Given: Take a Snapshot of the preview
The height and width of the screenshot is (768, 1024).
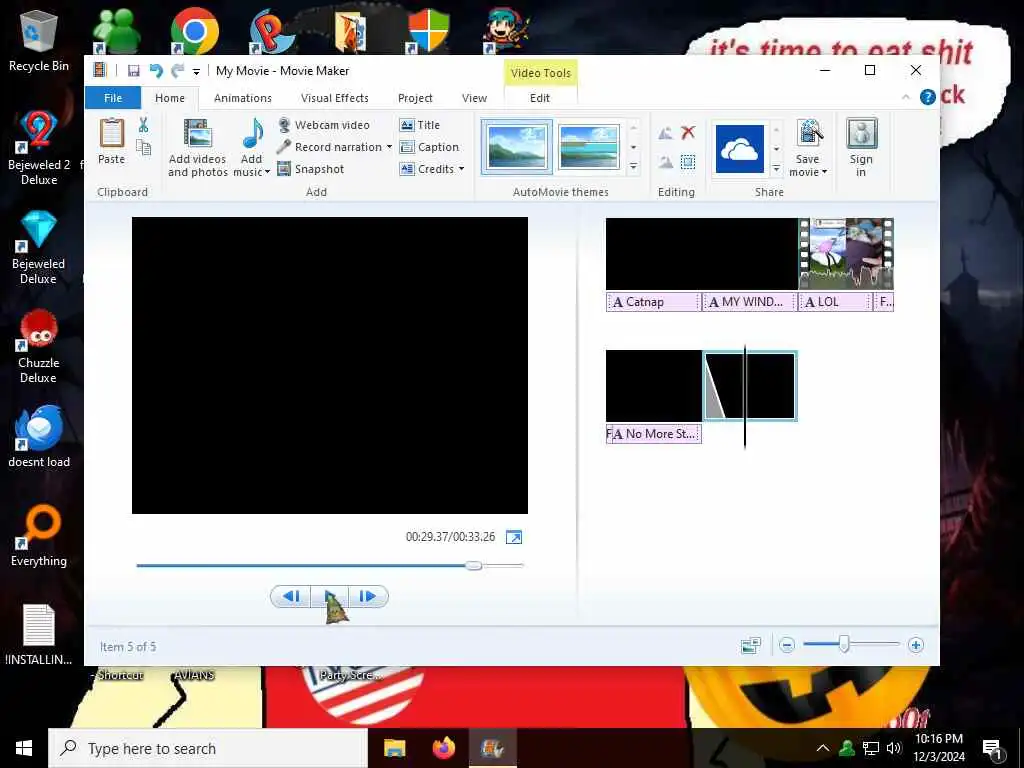Looking at the screenshot, I should click(x=311, y=169).
